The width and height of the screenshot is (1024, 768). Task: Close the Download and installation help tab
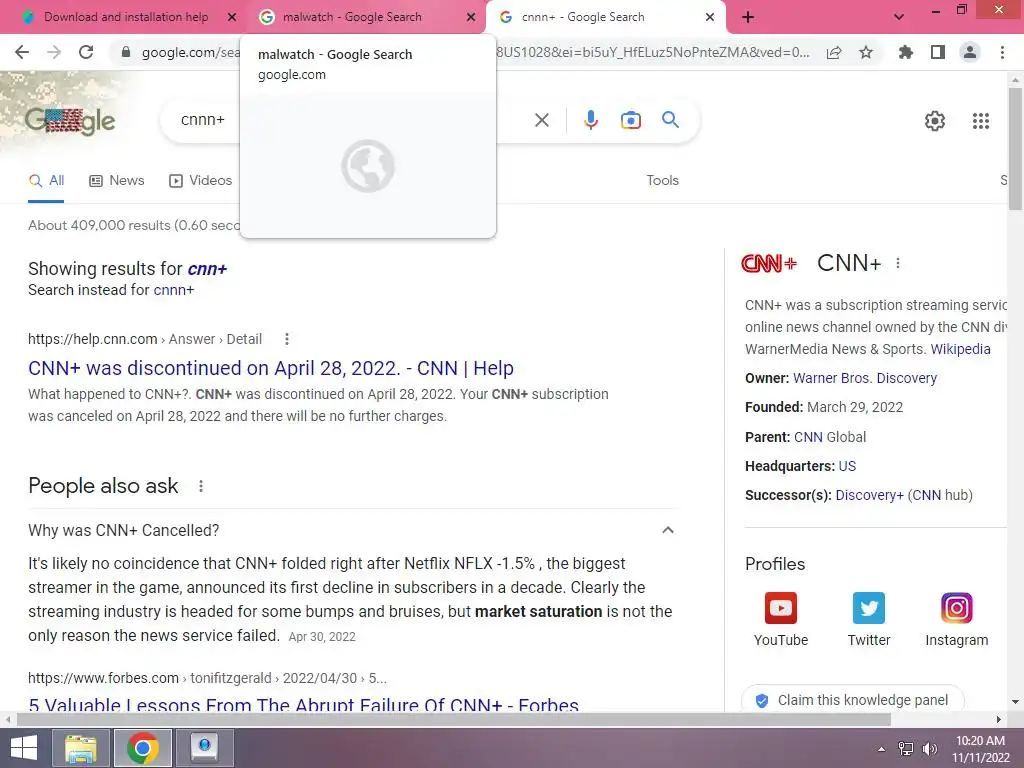[x=232, y=17]
